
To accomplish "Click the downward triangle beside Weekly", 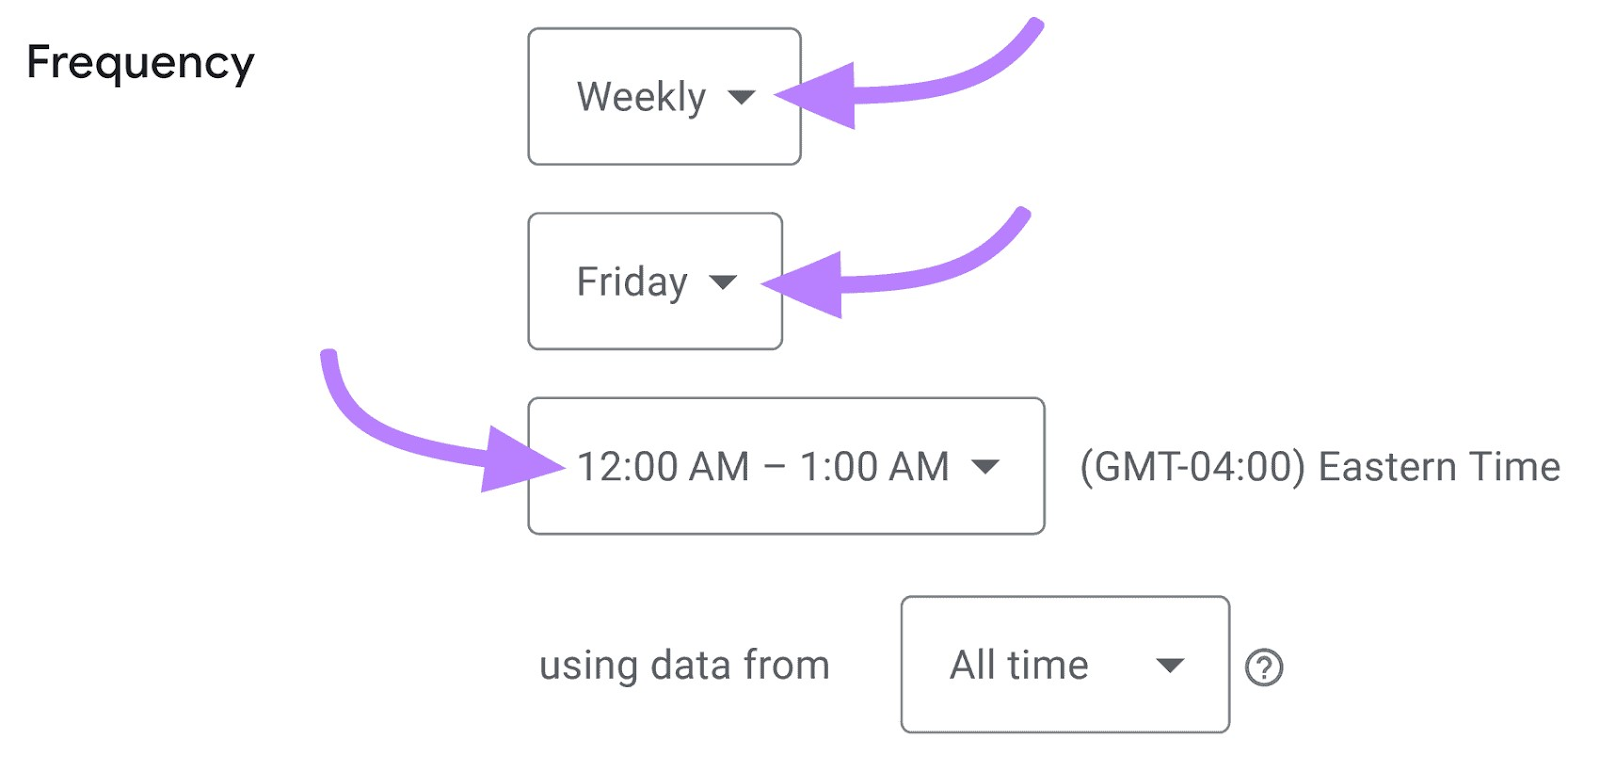I will coord(741,97).
